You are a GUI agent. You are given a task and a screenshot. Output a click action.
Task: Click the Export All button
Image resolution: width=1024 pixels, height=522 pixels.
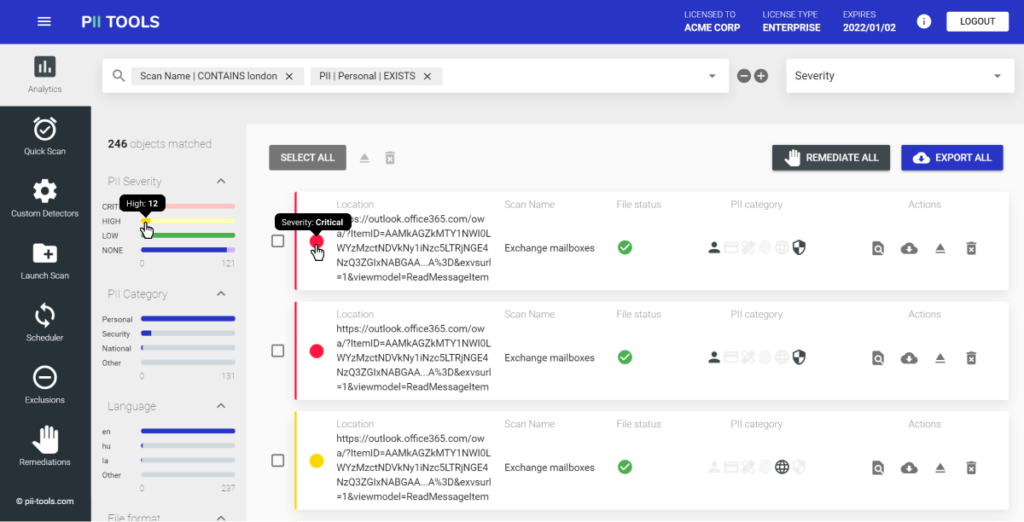coord(951,158)
